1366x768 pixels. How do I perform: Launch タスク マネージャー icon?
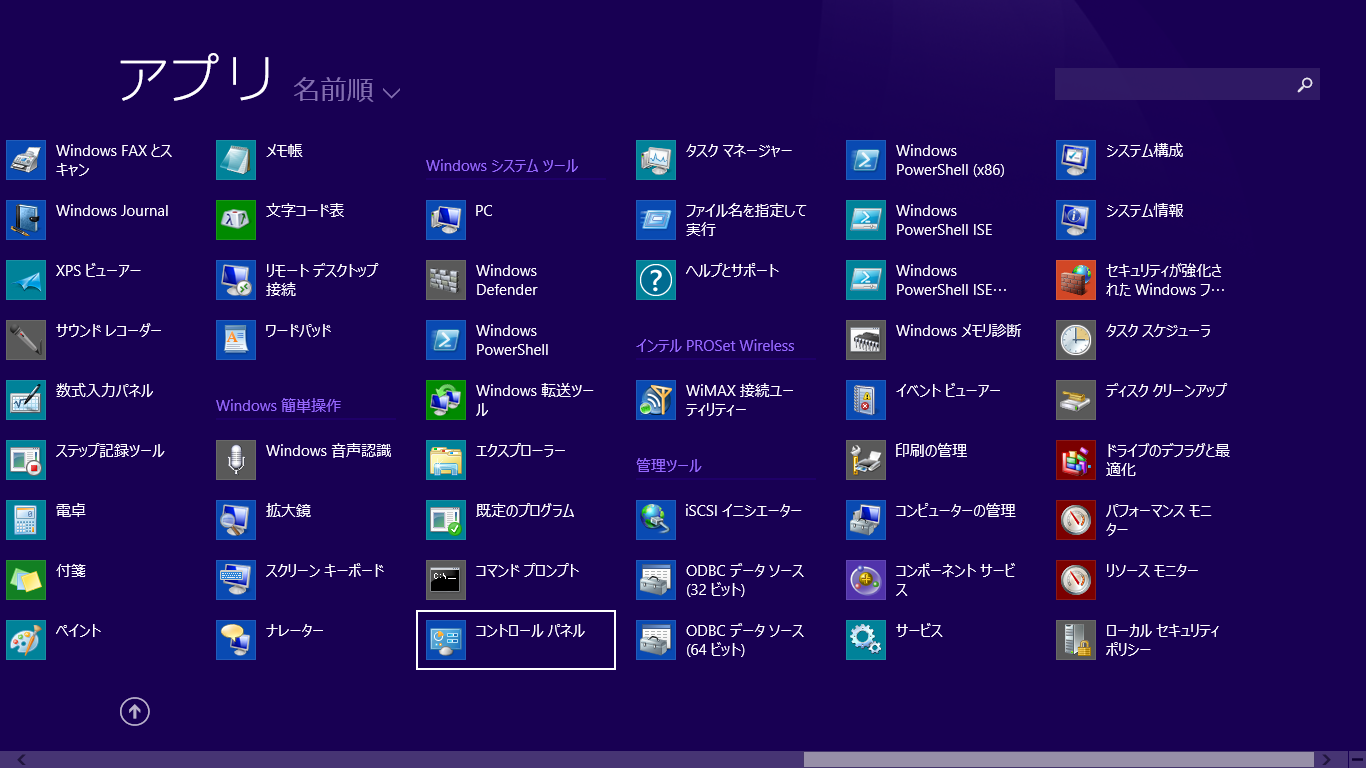tap(656, 160)
